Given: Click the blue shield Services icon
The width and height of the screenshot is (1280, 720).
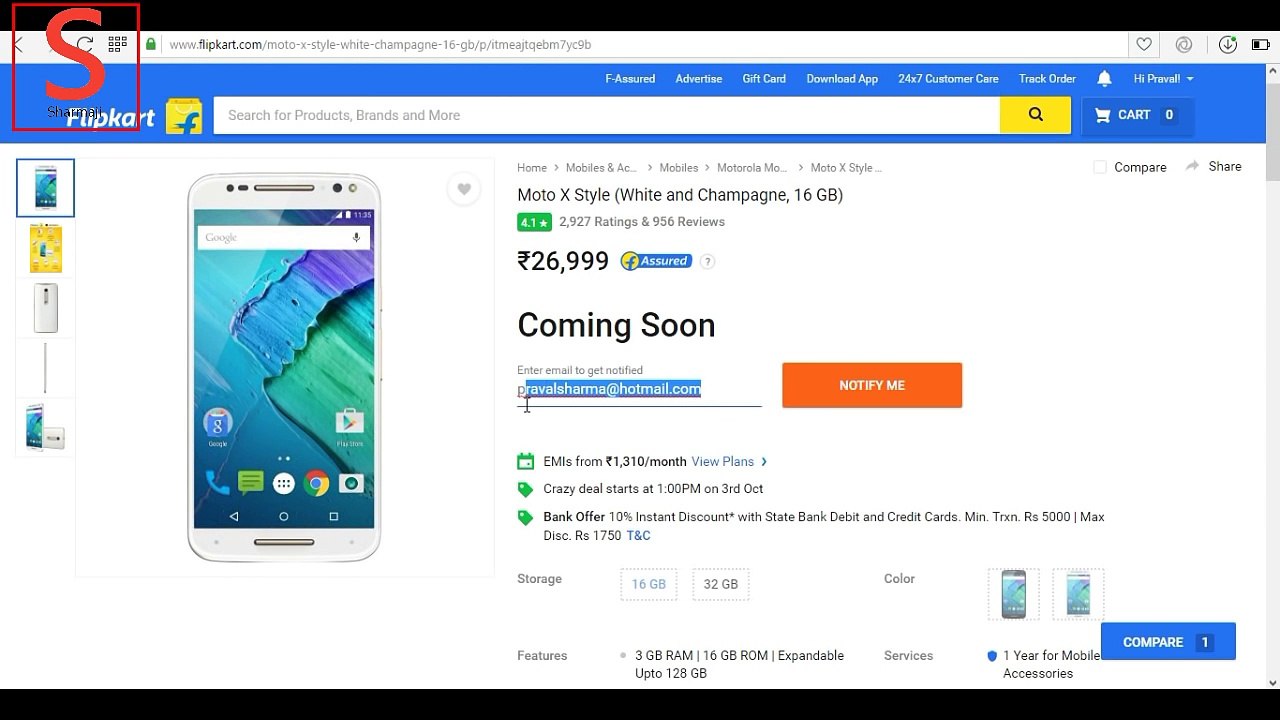Looking at the screenshot, I should coord(992,656).
